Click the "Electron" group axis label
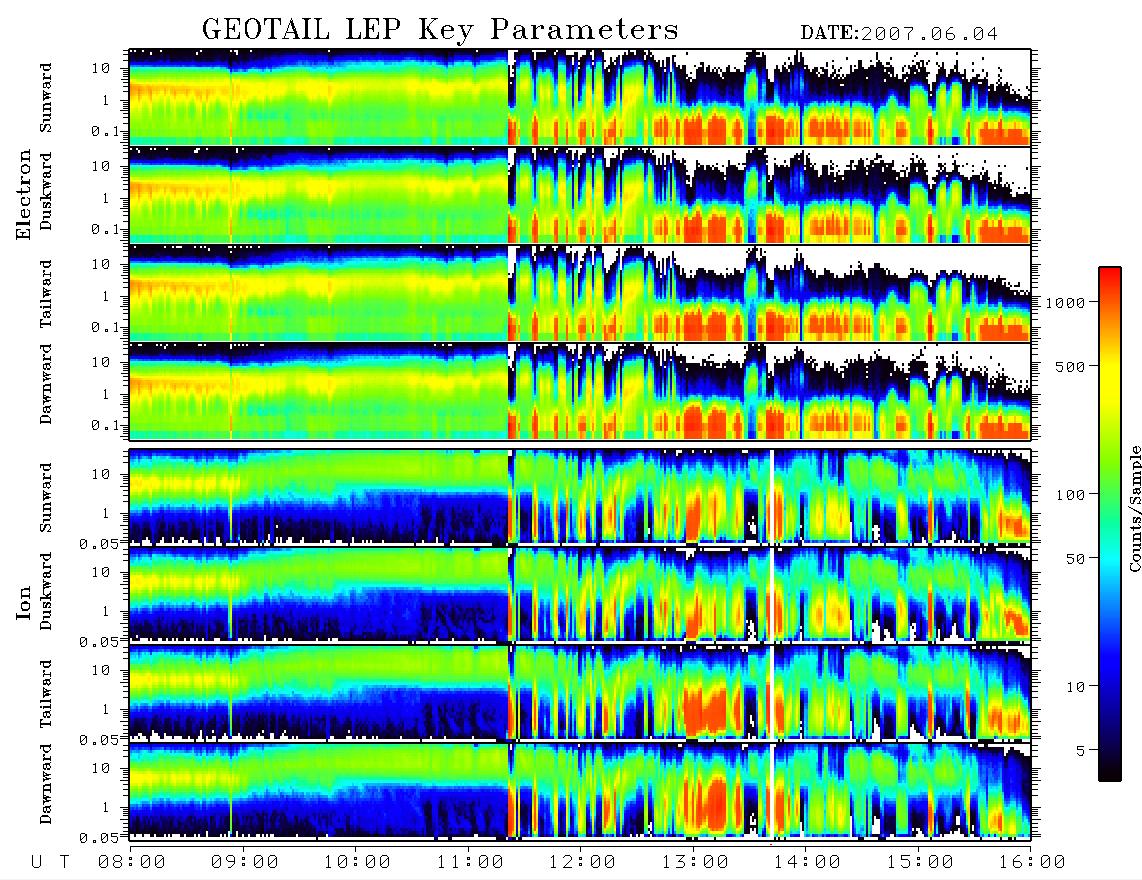This screenshot has height=880, width=1142. [24, 194]
